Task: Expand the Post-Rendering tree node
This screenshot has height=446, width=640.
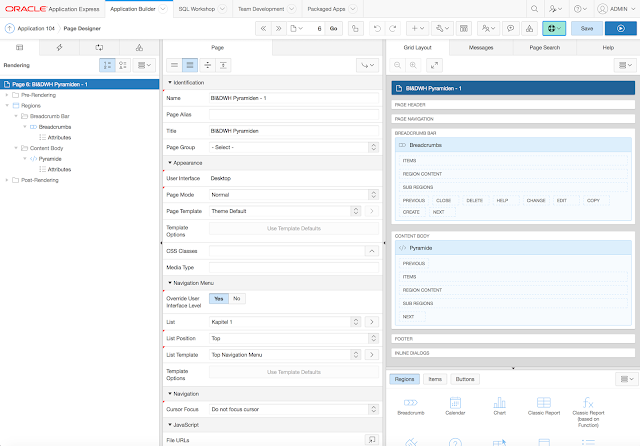Action: pyautogui.click(x=7, y=180)
